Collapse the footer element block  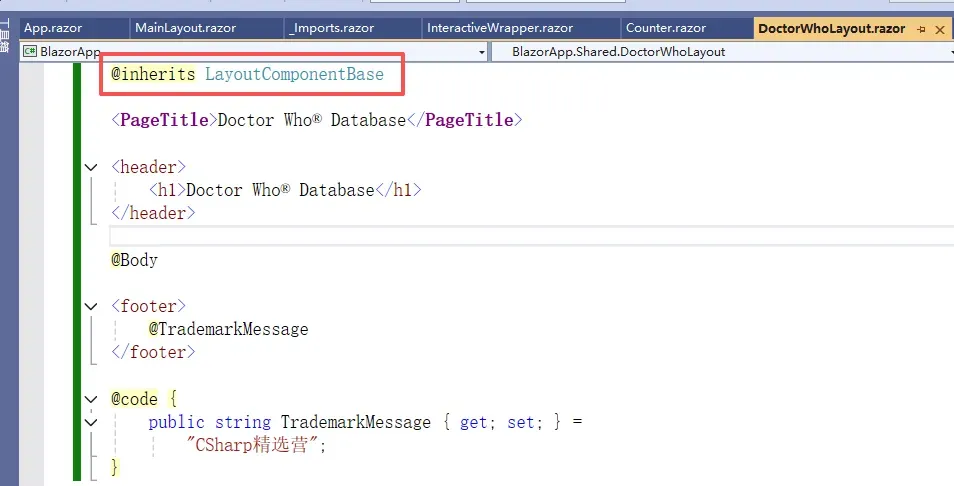[91, 306]
